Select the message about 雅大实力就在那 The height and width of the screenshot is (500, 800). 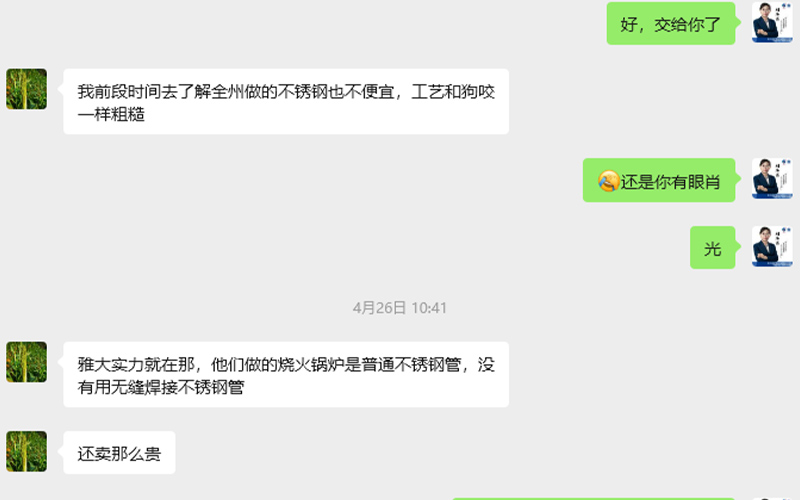tap(286, 374)
